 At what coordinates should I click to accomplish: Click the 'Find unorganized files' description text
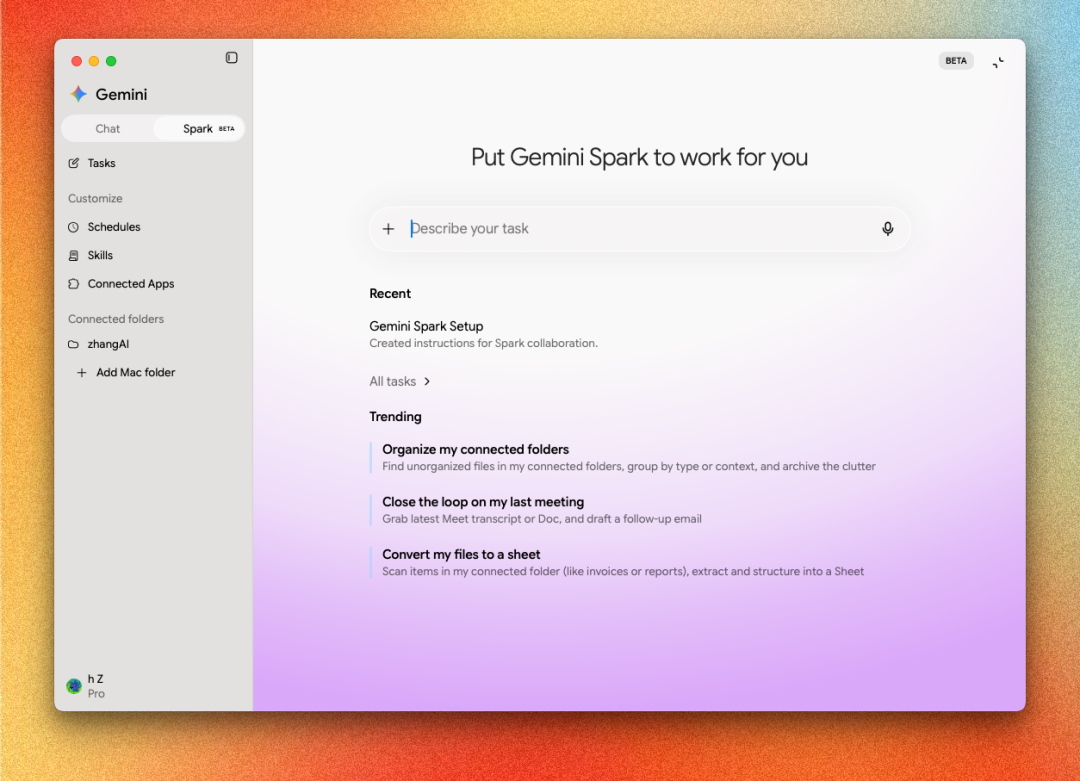coord(629,466)
